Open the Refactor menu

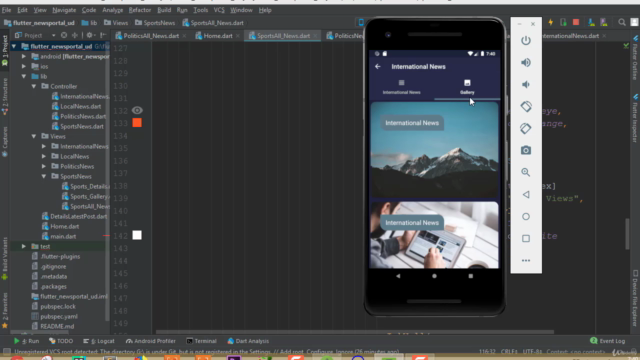point(140,10)
